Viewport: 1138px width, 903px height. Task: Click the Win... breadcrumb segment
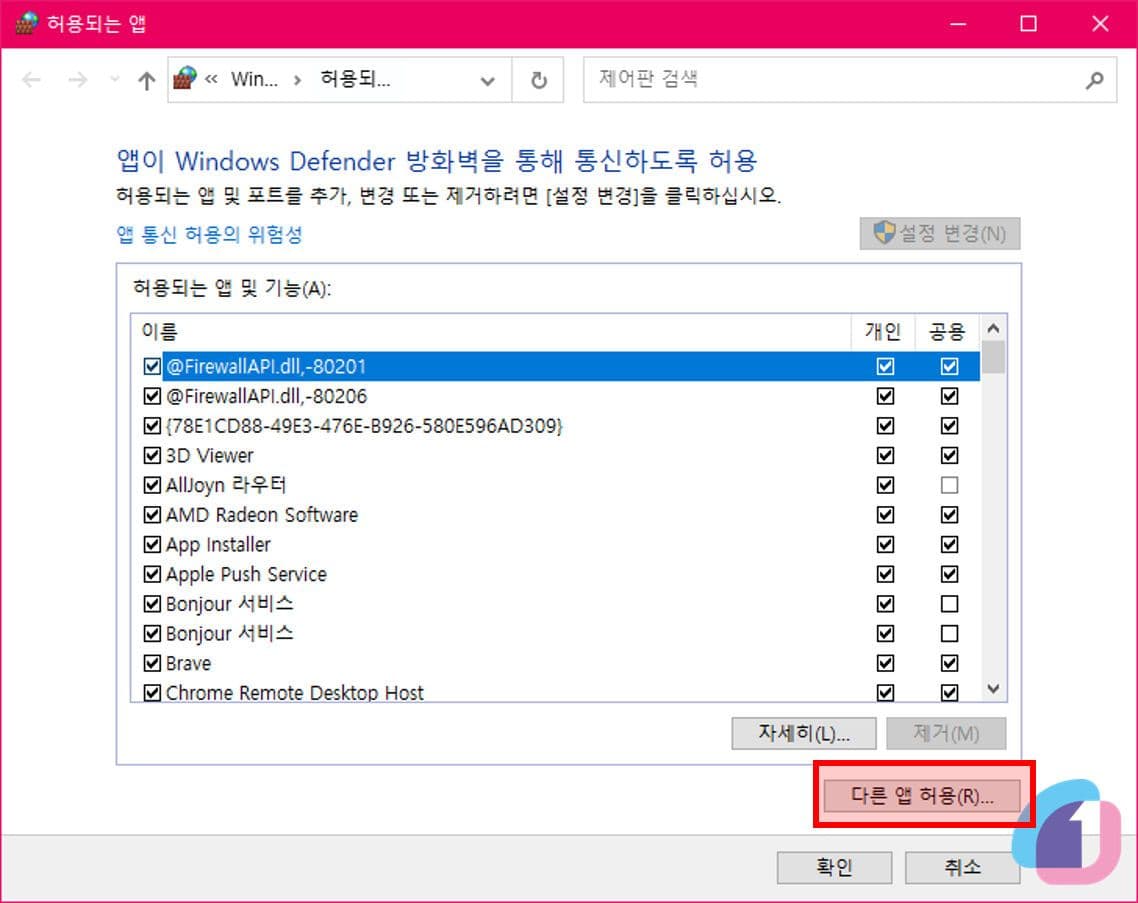point(254,79)
